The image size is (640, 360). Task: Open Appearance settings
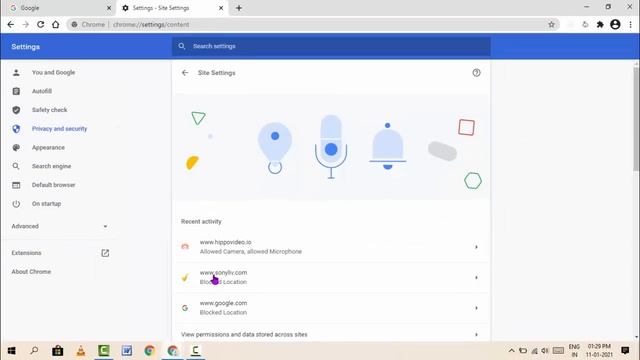pos(48,147)
